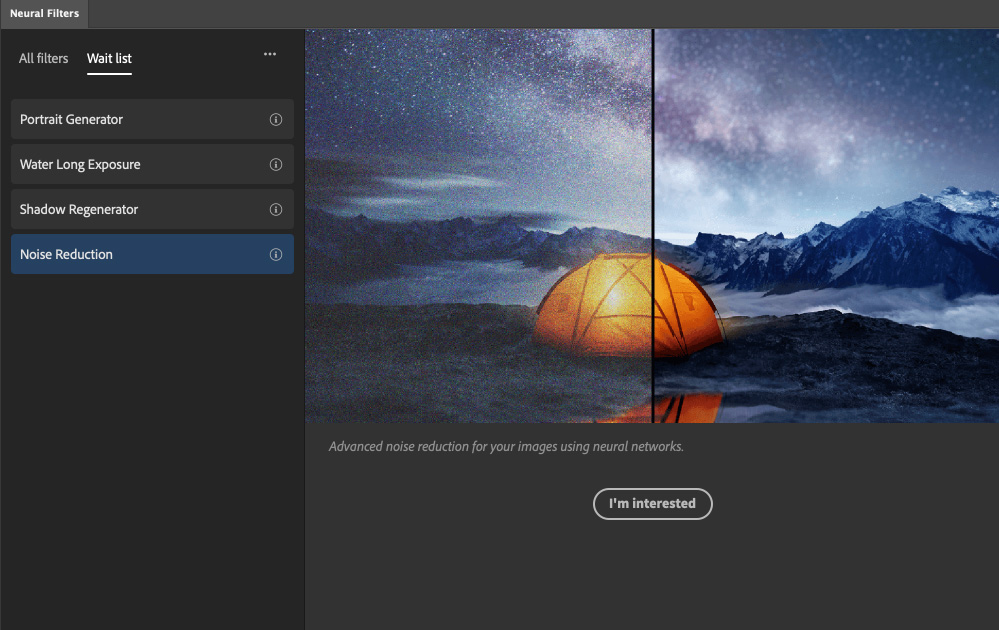Click empty area below the filter list
999x630 pixels.
(x=152, y=450)
